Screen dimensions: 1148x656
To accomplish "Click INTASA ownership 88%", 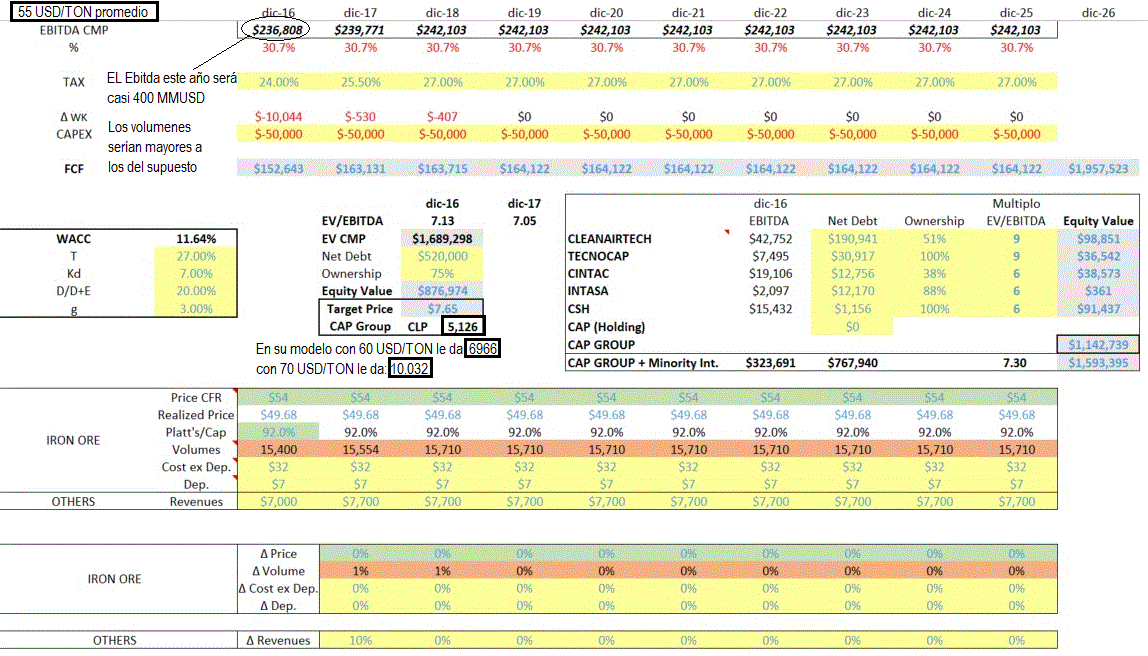I will coord(934,291).
